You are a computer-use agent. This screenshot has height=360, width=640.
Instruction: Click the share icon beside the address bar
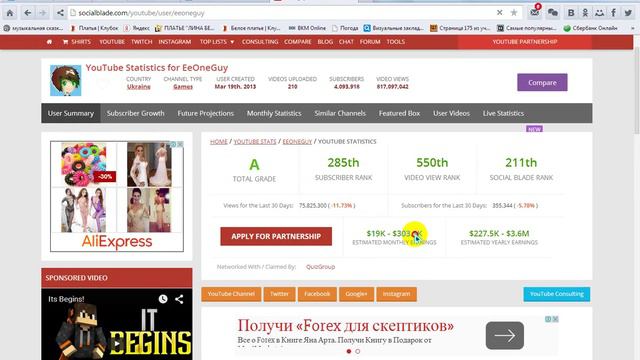click(x=60, y=13)
